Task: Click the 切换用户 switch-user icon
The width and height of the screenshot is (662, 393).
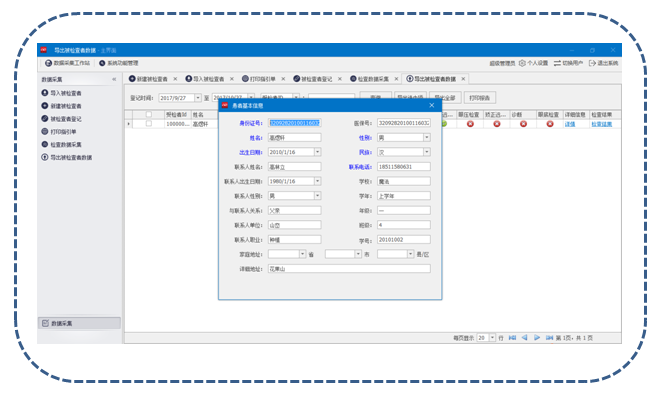Action: tap(557, 63)
